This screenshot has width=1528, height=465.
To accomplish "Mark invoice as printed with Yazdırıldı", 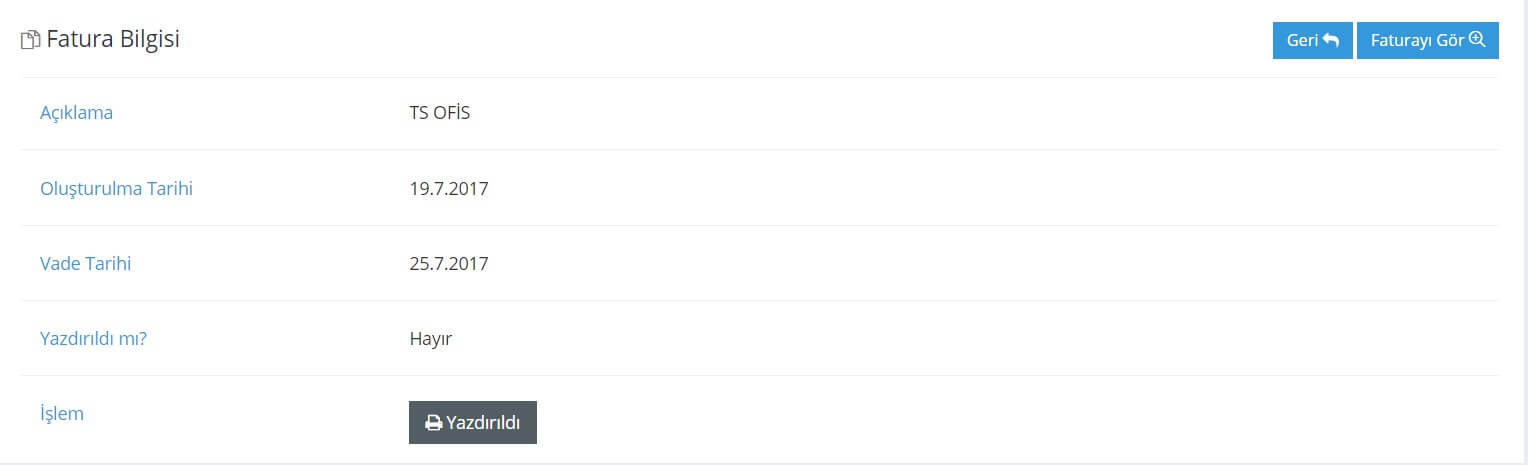I will 473,422.
